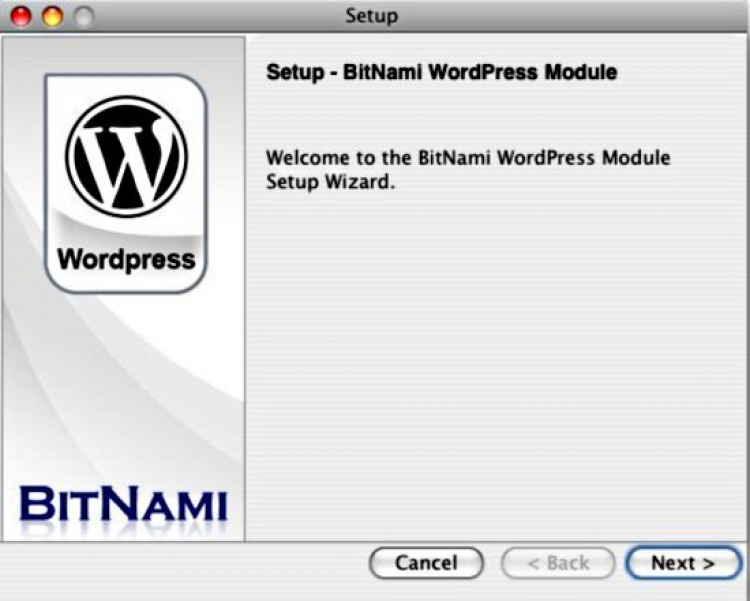Minimize the Setup window with yellow button
750x601 pixels.
click(52, 16)
